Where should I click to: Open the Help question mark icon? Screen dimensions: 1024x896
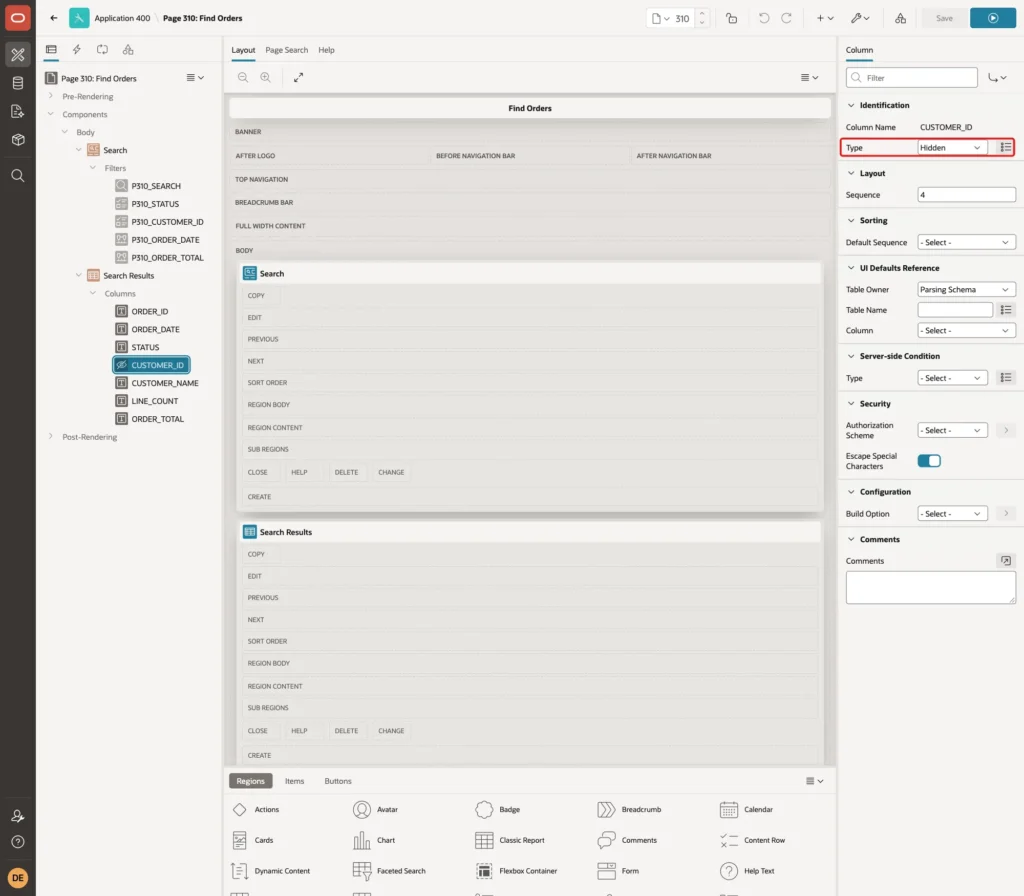(18, 842)
